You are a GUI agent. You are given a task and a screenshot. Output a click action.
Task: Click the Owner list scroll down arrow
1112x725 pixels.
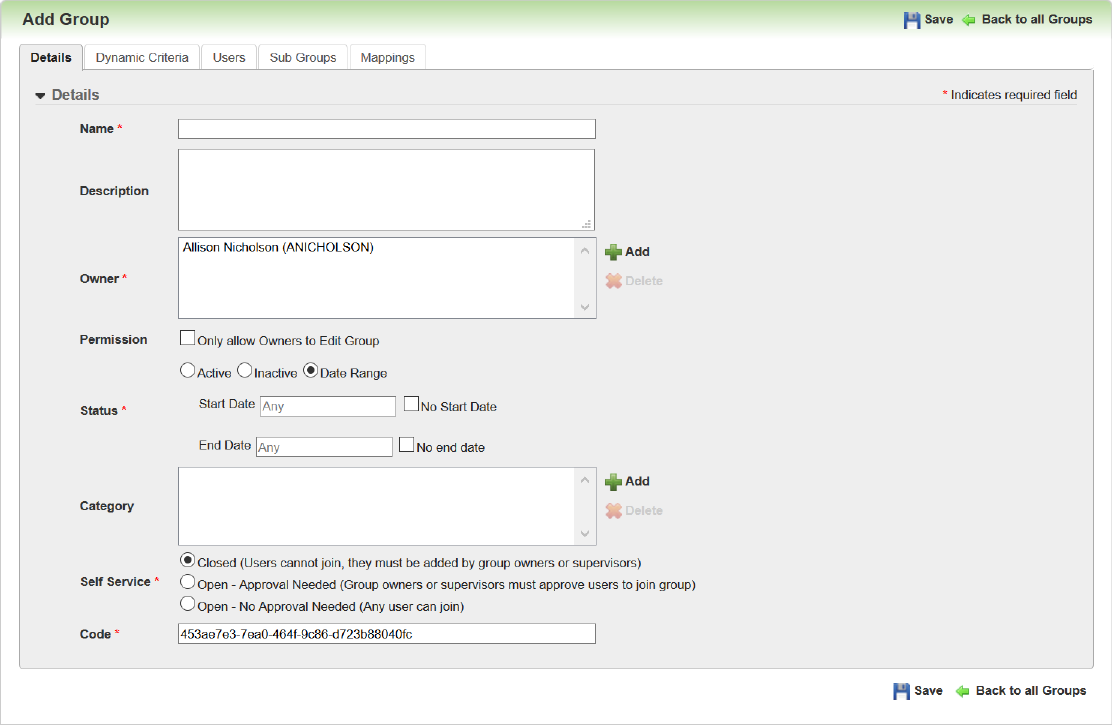(x=586, y=308)
